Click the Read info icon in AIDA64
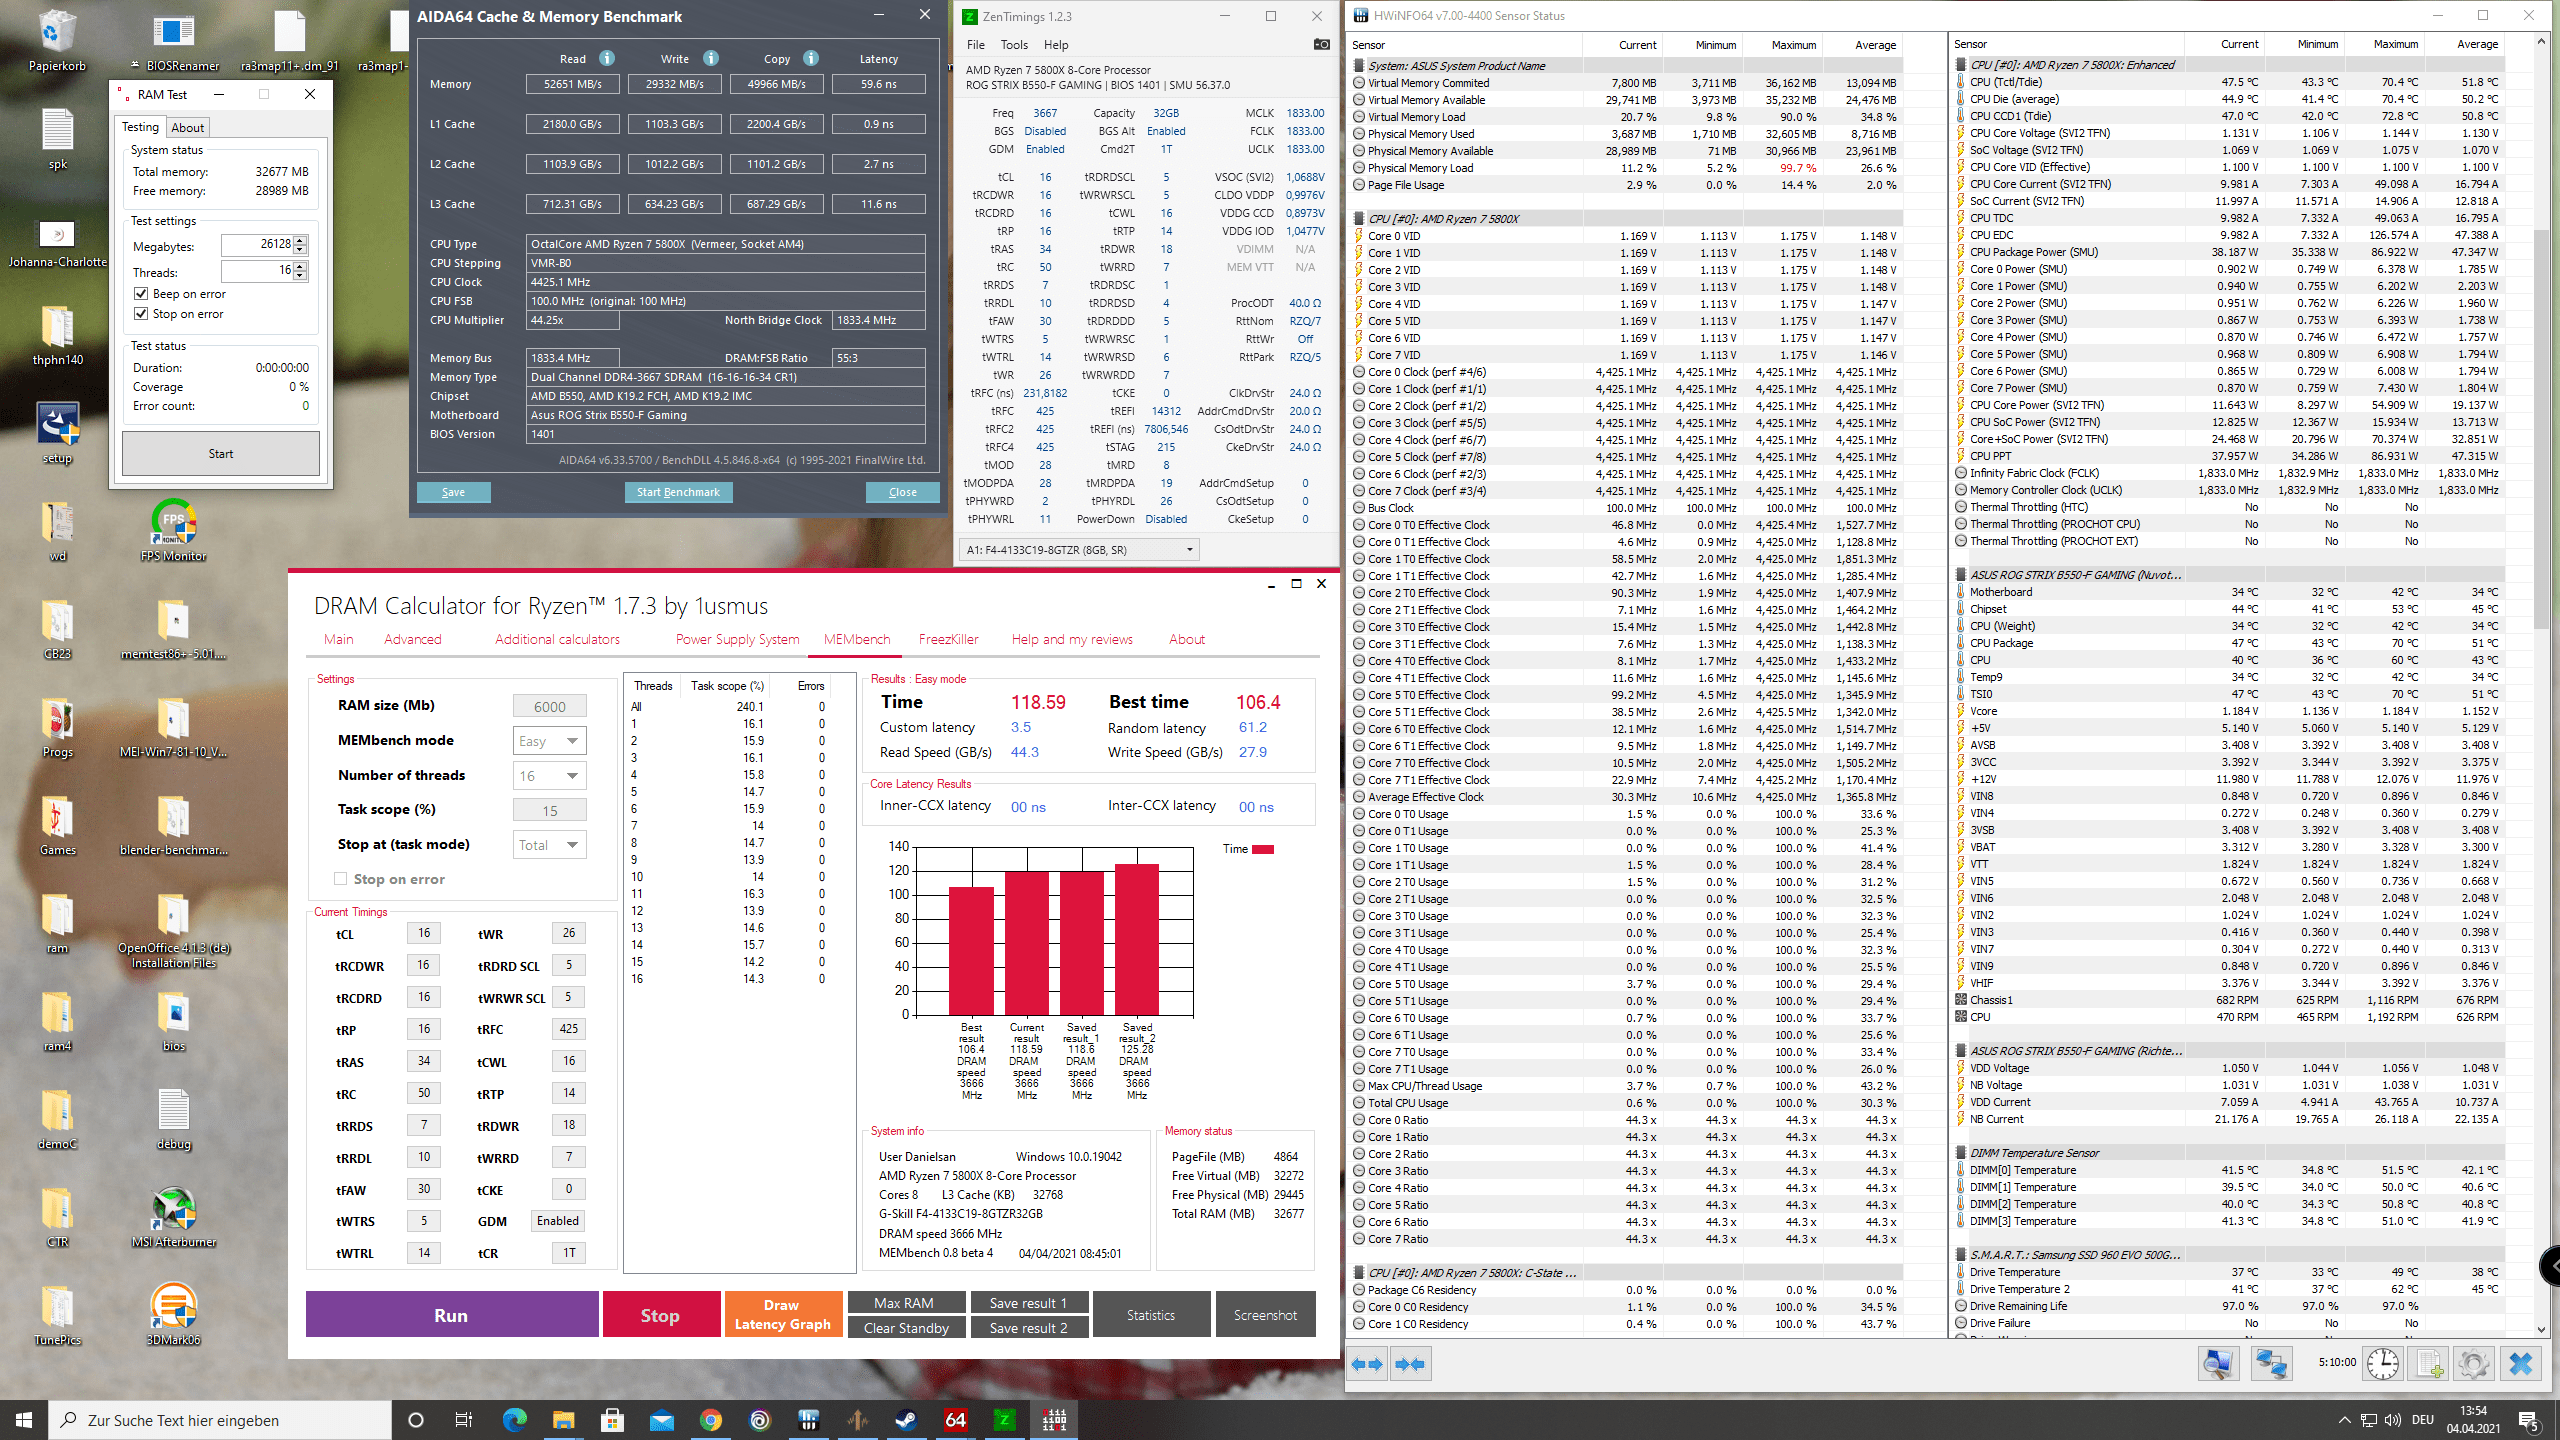This screenshot has height=1440, width=2560. (x=607, y=58)
